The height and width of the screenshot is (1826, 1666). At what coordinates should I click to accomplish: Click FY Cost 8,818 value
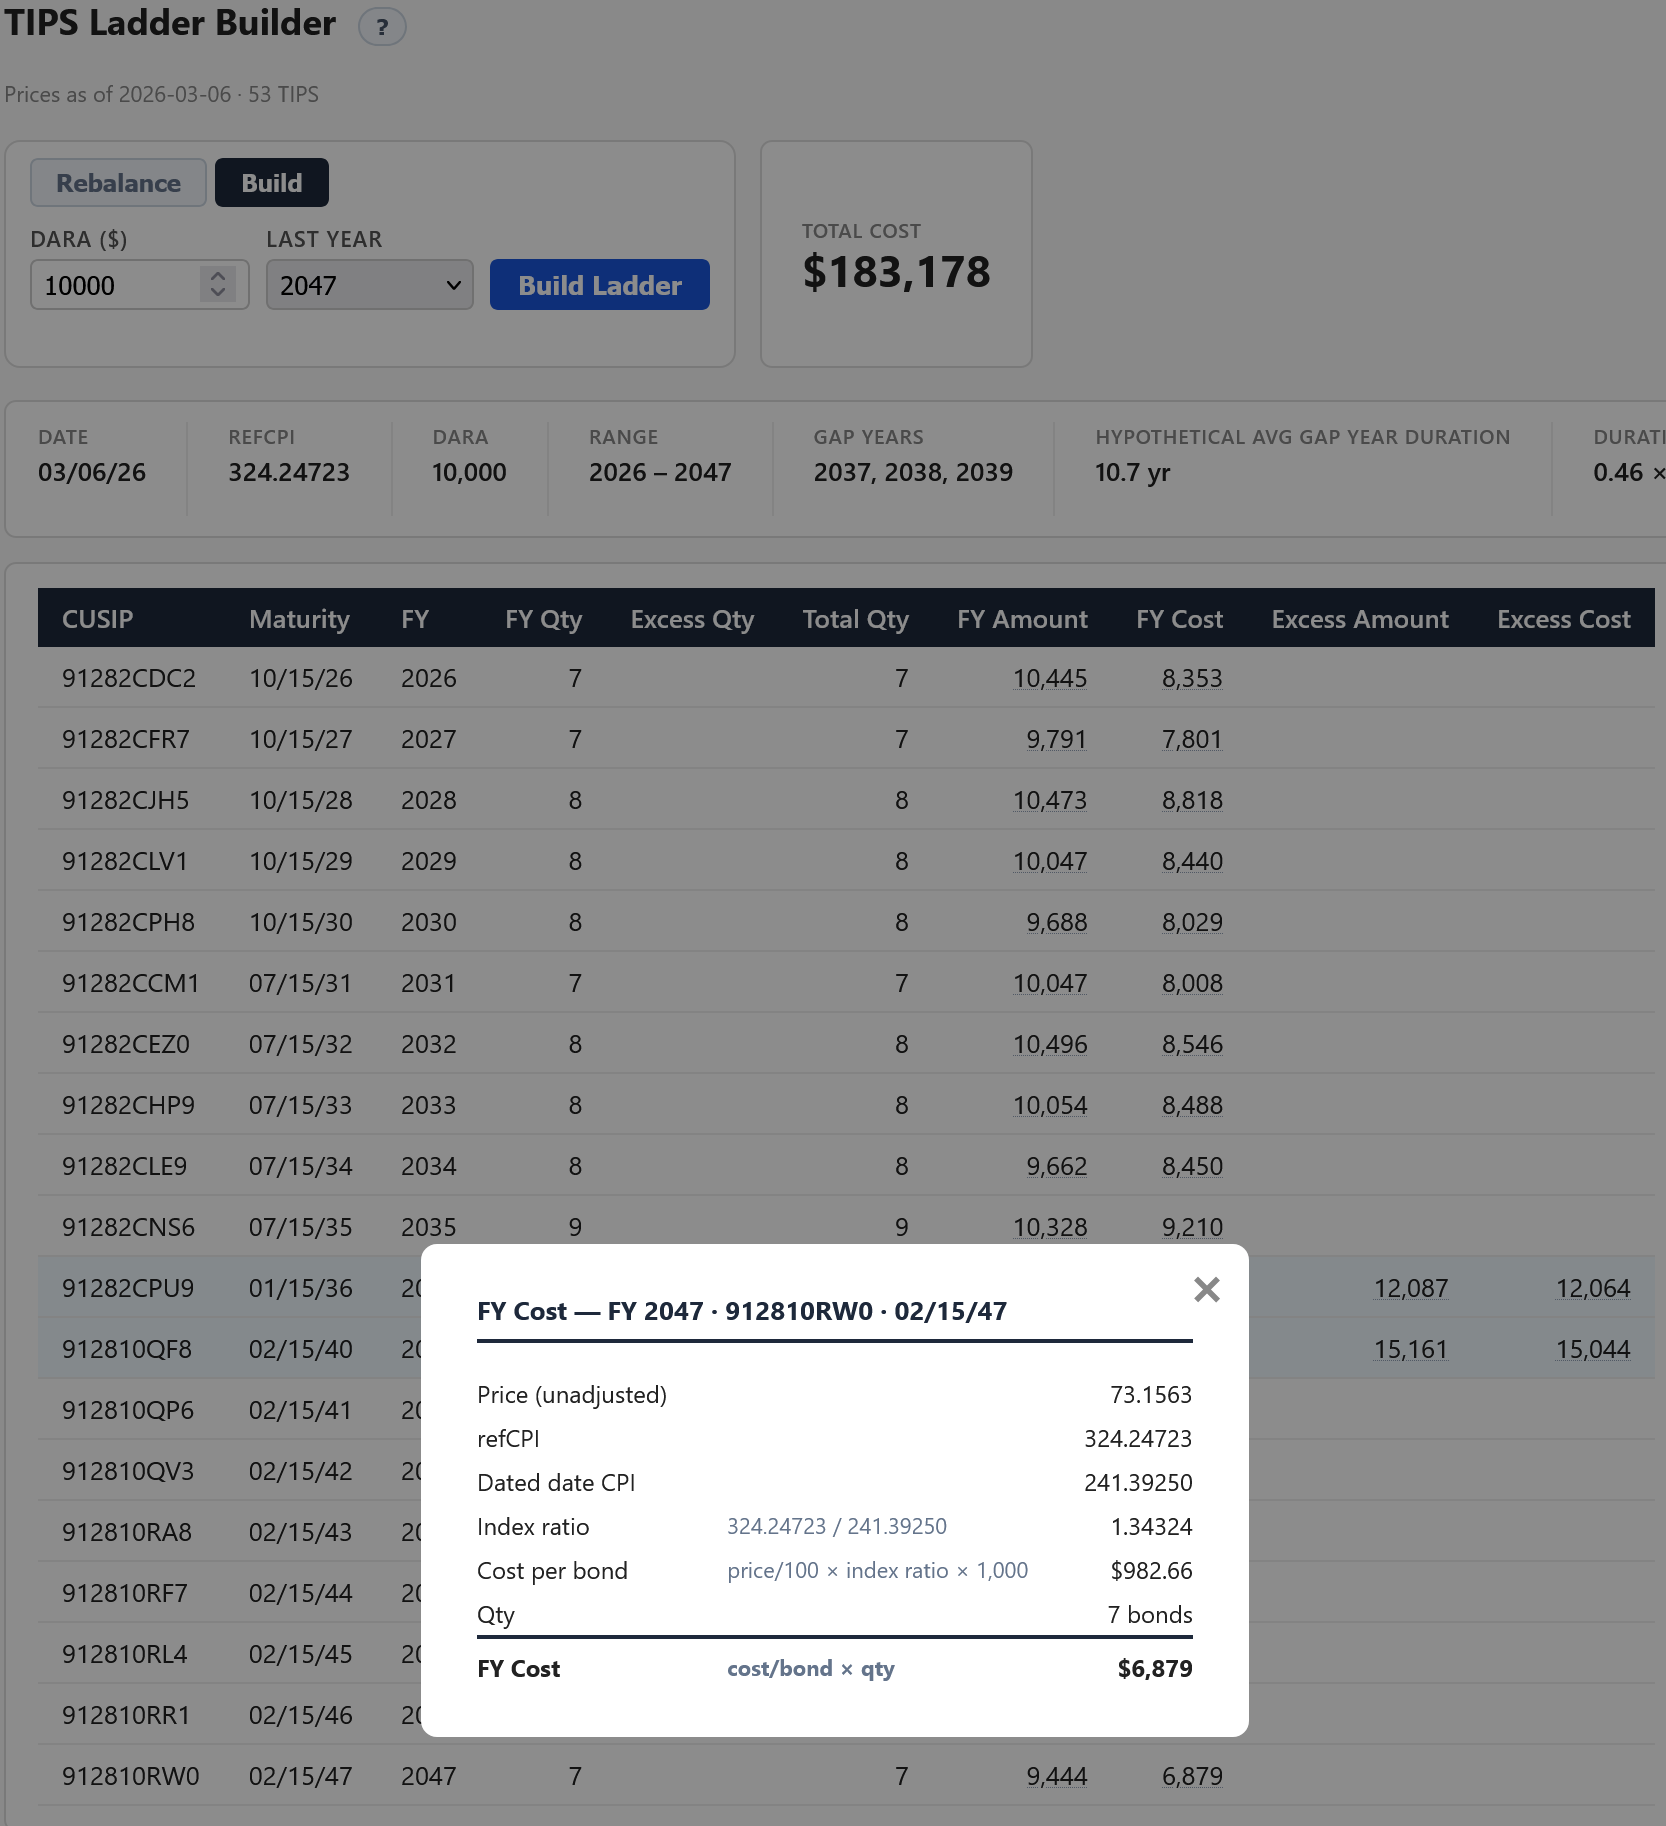click(1192, 800)
